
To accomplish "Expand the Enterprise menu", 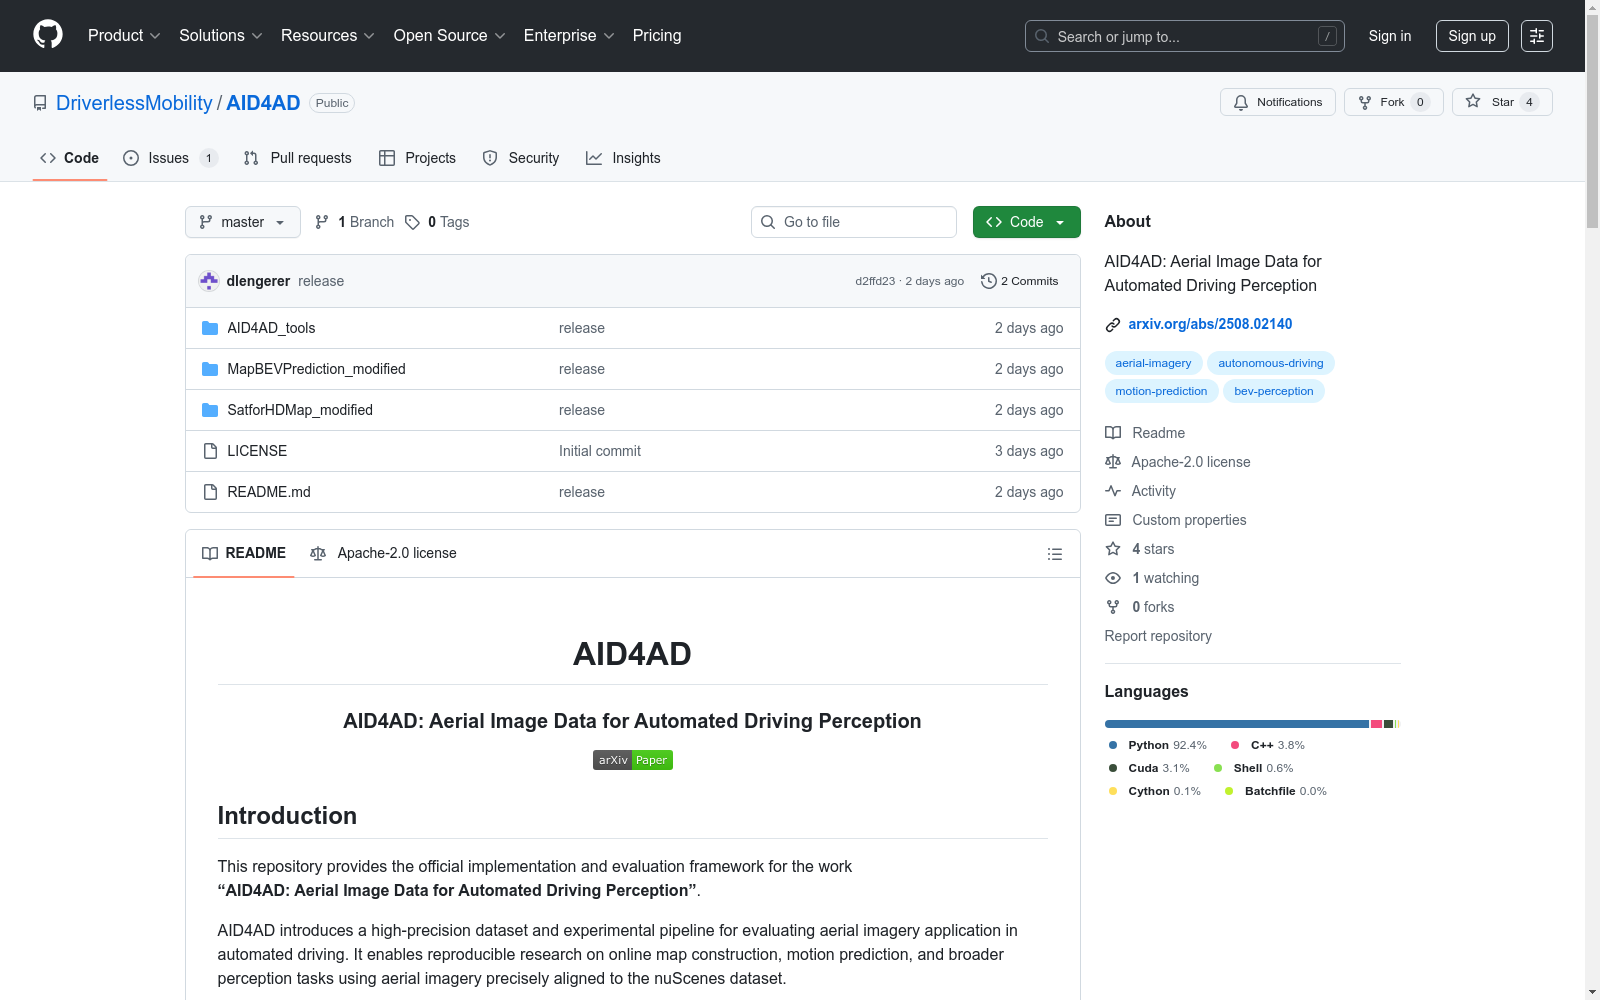I will tap(569, 36).
